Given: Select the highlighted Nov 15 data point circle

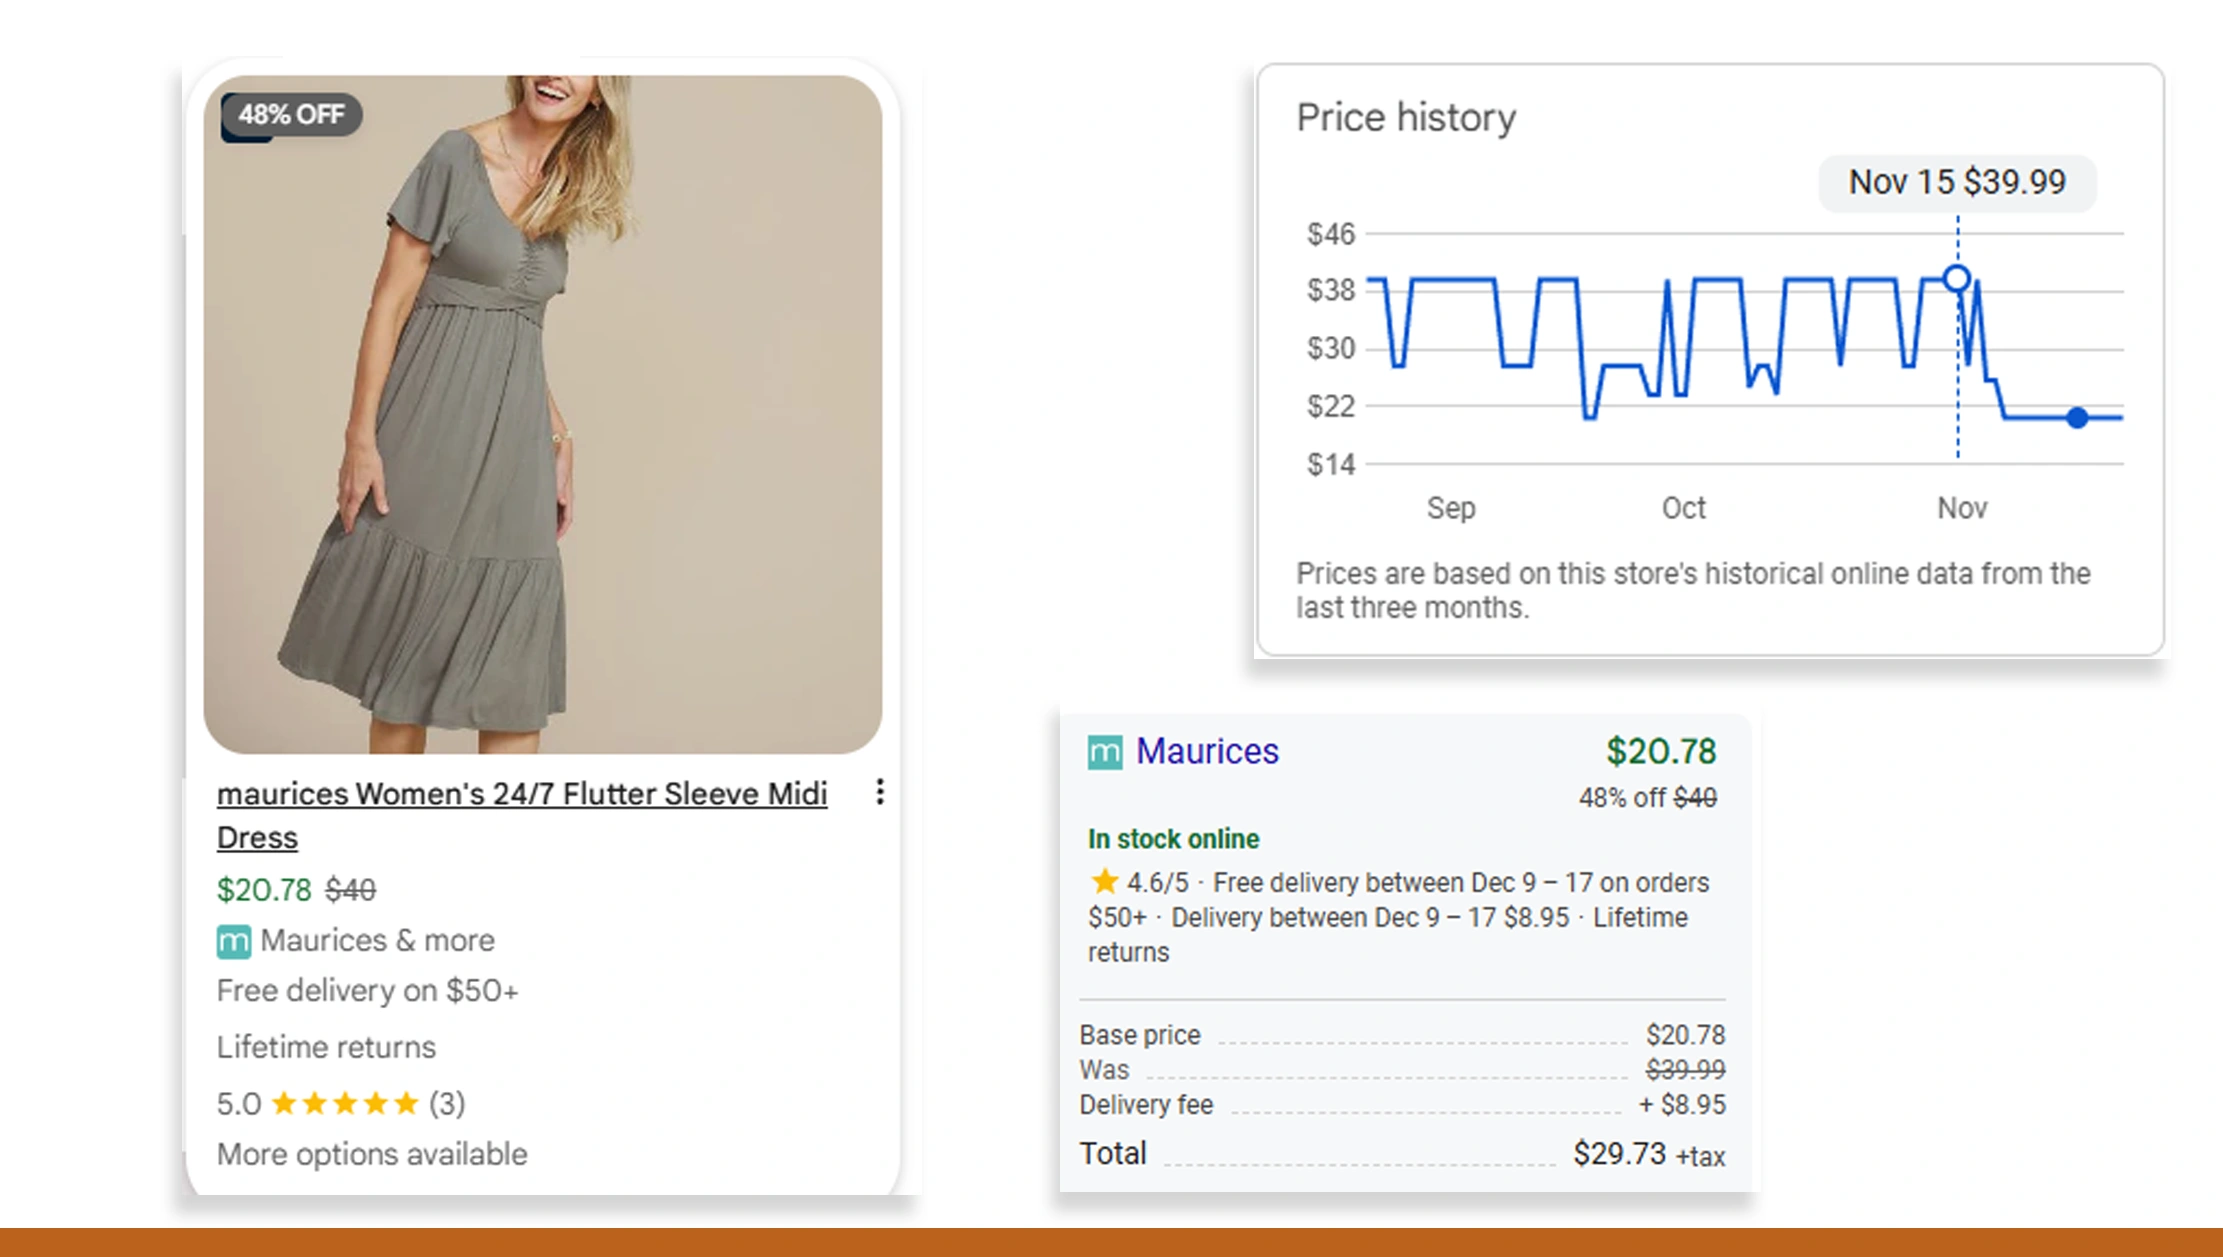Looking at the screenshot, I should click(1955, 277).
